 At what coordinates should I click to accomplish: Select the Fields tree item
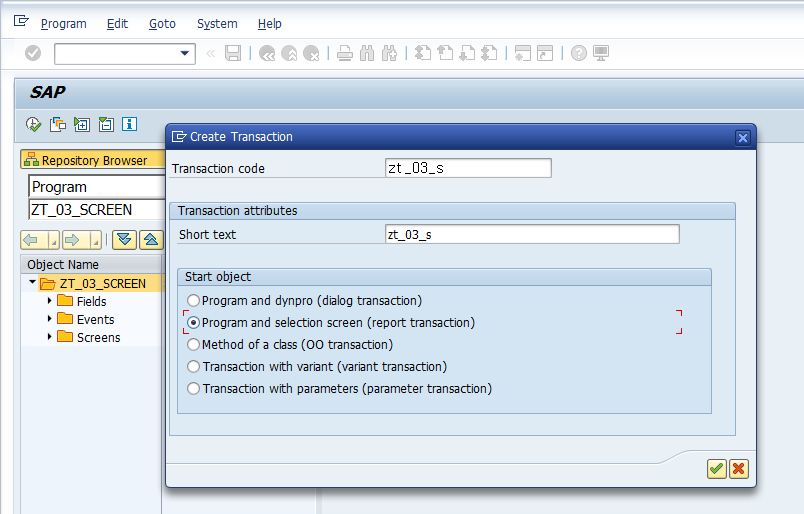[91, 301]
